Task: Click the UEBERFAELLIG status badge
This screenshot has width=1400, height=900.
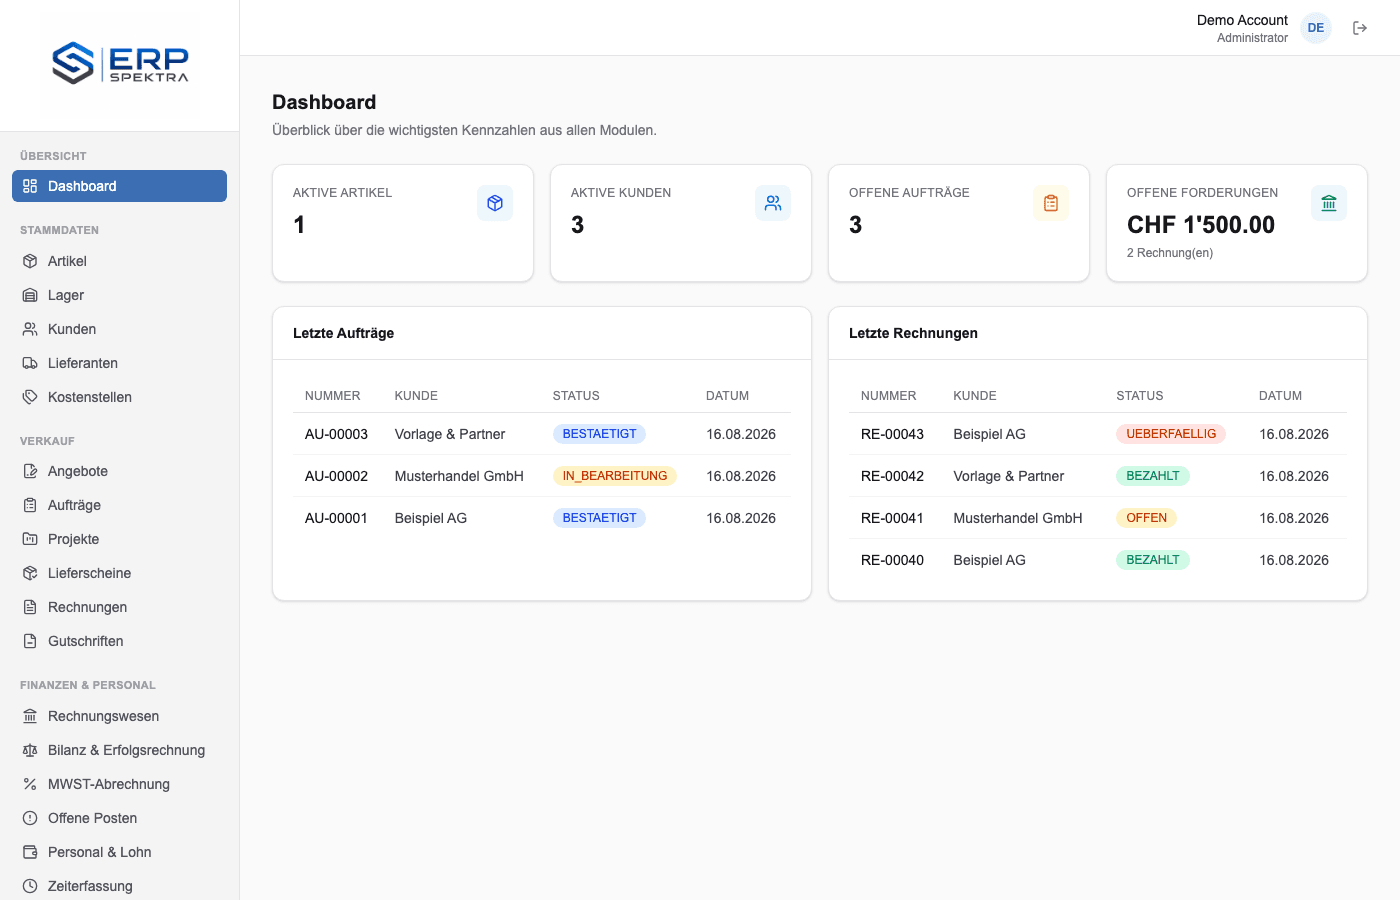Action: [x=1171, y=434]
